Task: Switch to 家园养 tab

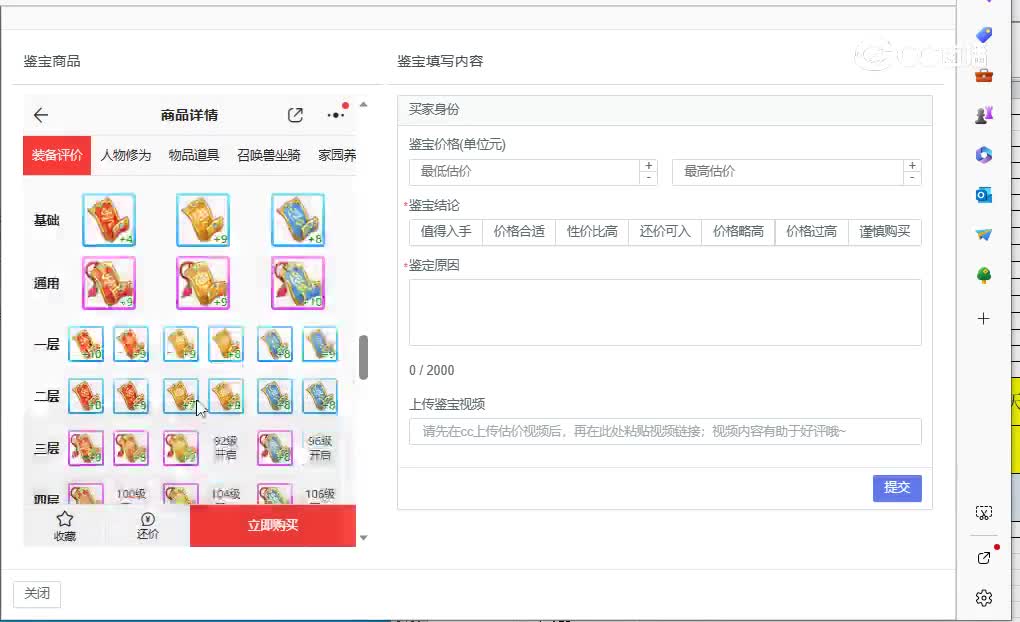Action: point(337,155)
